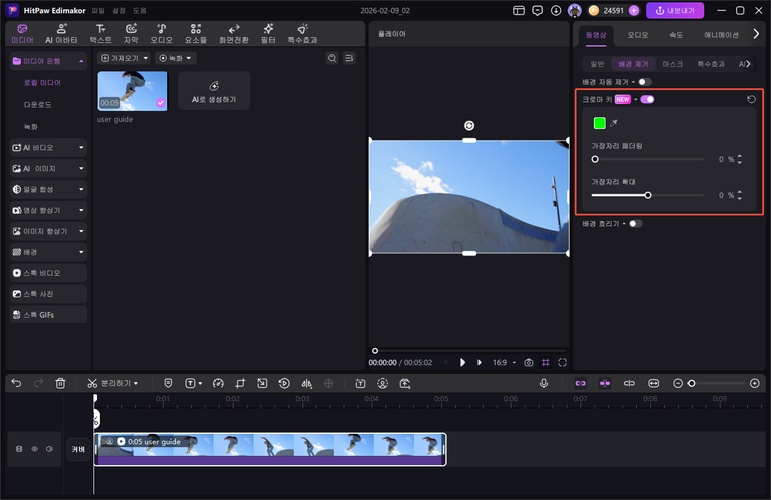Viewport: 771px width, 500px height.
Task: Enable the 배경 자동 제거 toggle
Action: (x=644, y=81)
